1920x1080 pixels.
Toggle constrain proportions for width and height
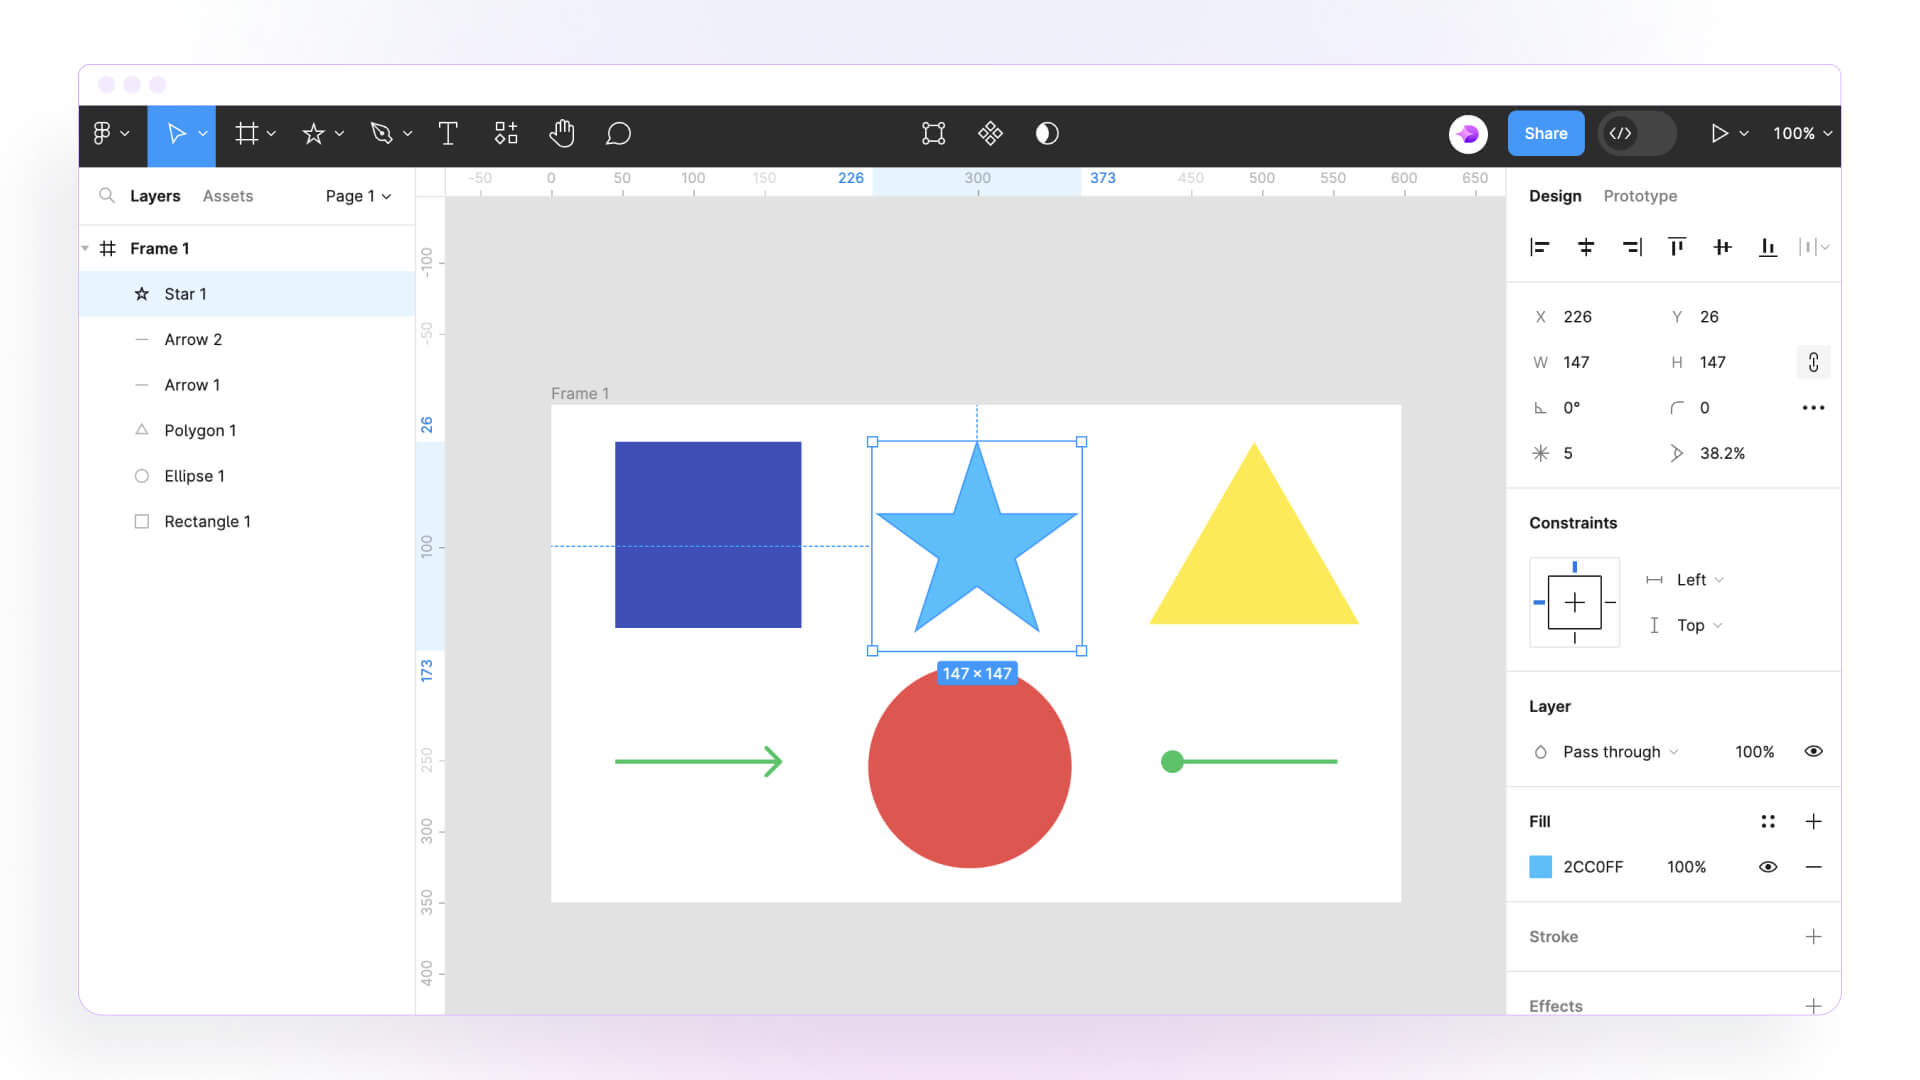coord(1813,362)
